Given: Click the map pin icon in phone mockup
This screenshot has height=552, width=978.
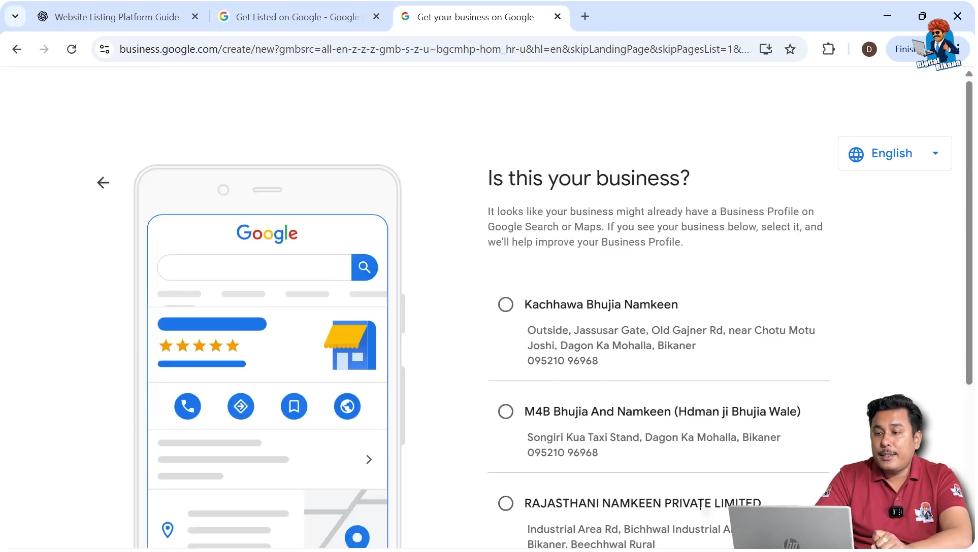Looking at the screenshot, I should click(x=167, y=530).
